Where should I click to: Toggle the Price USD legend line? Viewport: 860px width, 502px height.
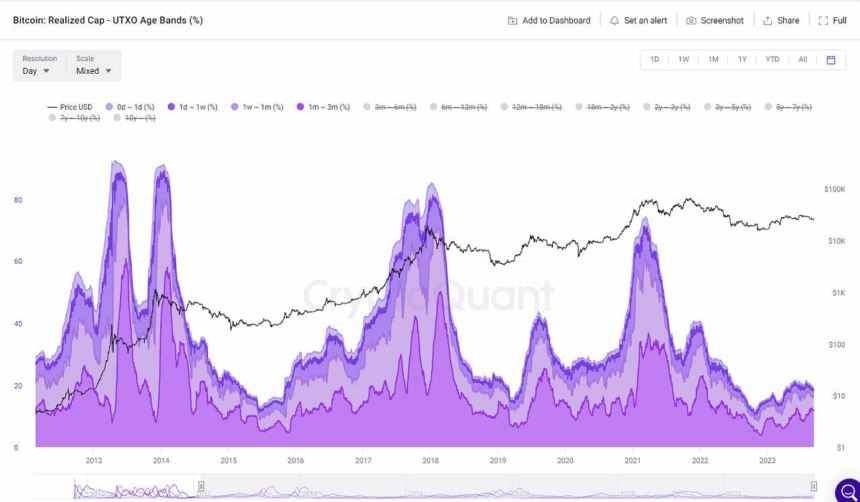click(x=70, y=107)
